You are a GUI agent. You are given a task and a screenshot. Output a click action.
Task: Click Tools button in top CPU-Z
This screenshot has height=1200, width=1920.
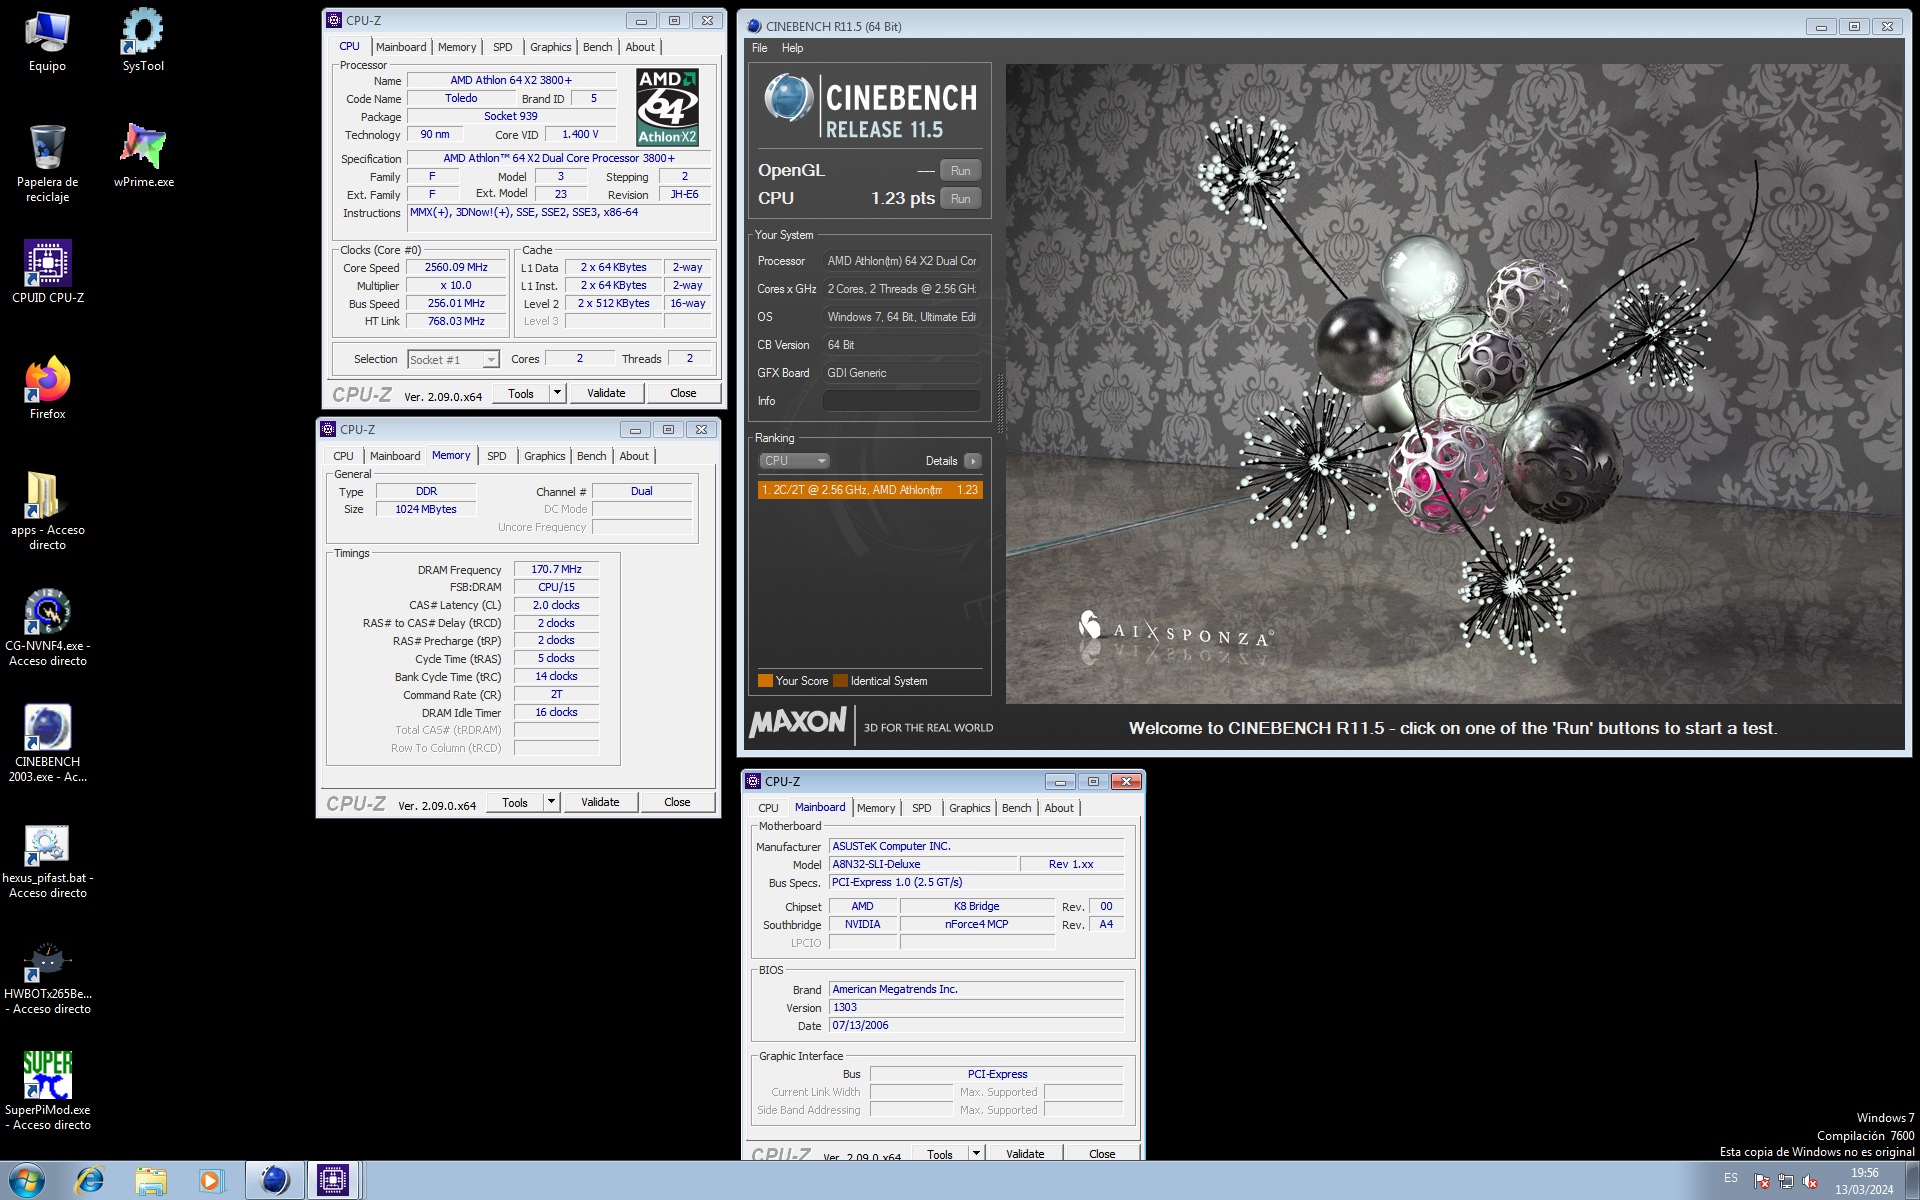tap(521, 393)
